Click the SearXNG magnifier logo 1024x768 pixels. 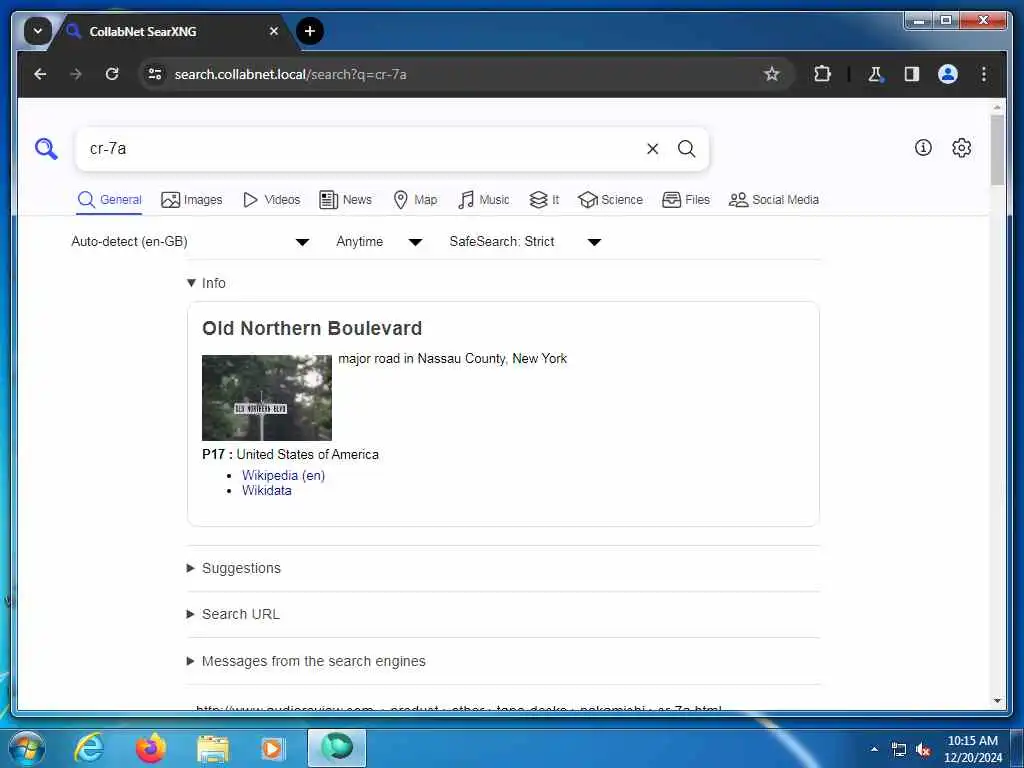click(x=46, y=149)
